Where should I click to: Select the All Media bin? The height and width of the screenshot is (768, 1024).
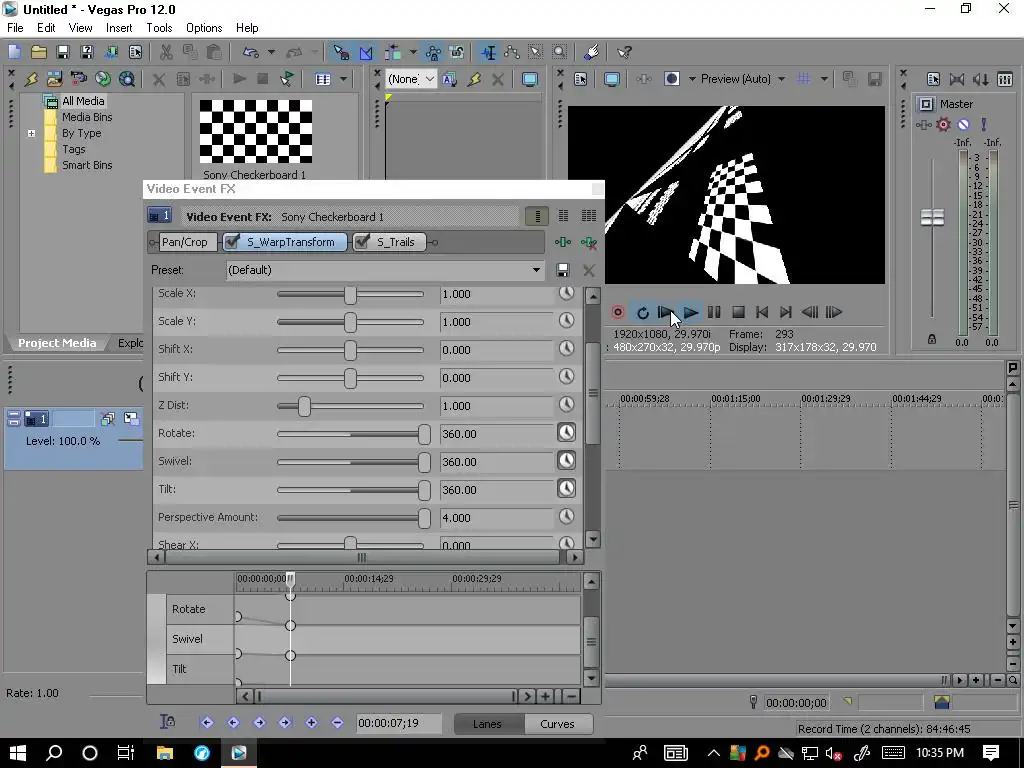[83, 101]
